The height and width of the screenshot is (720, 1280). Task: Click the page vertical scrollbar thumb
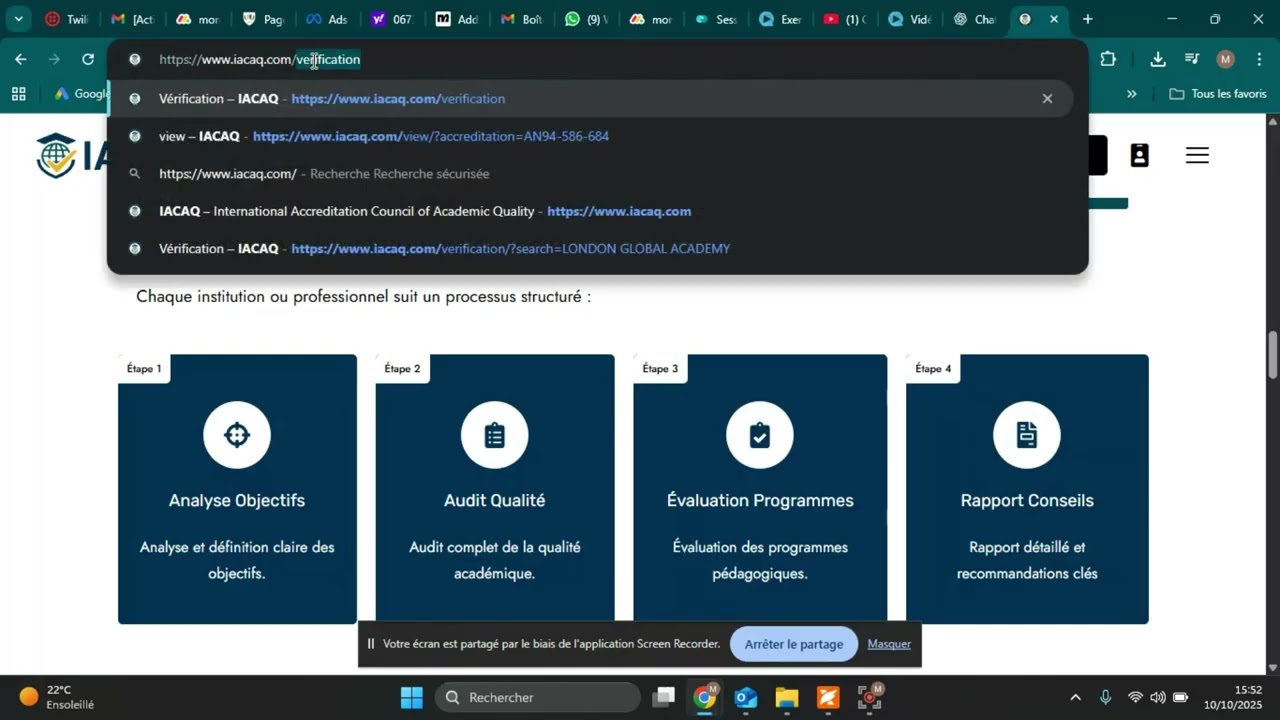(x=1273, y=355)
